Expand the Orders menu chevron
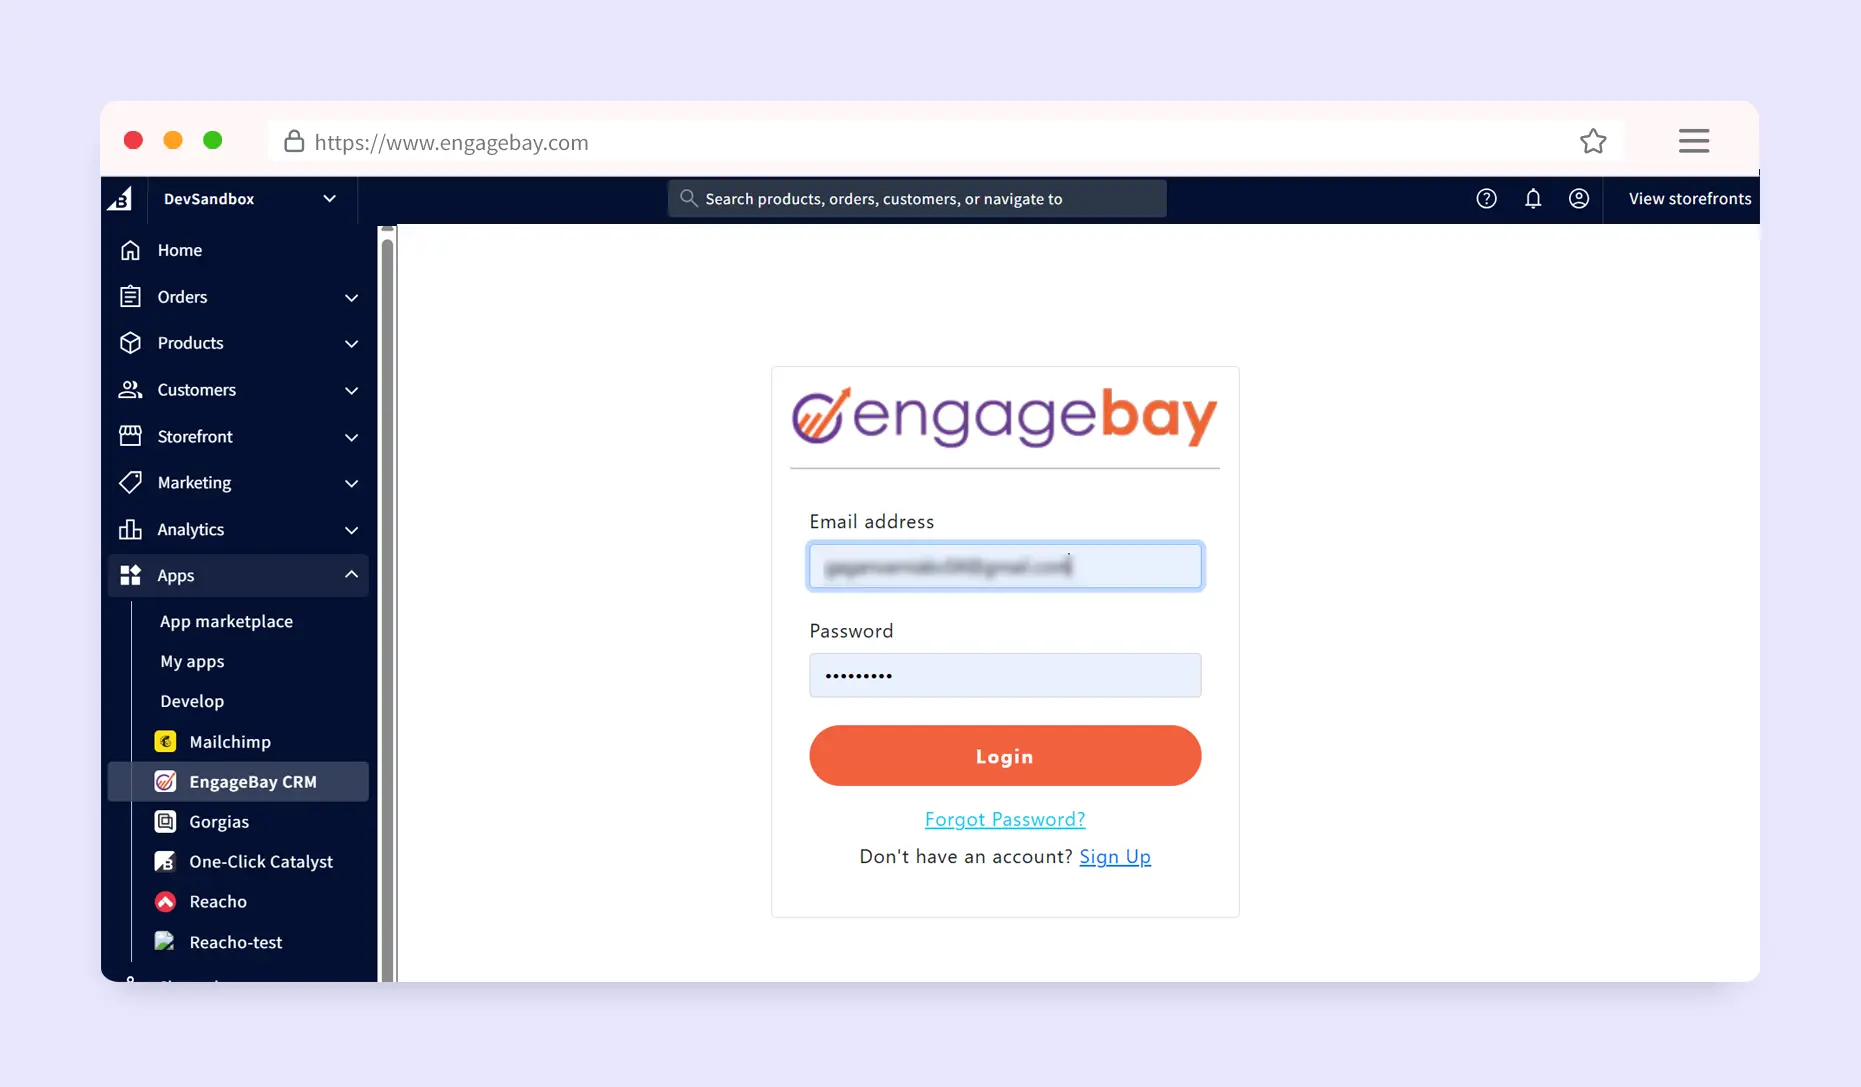Image resolution: width=1861 pixels, height=1087 pixels. 351,298
